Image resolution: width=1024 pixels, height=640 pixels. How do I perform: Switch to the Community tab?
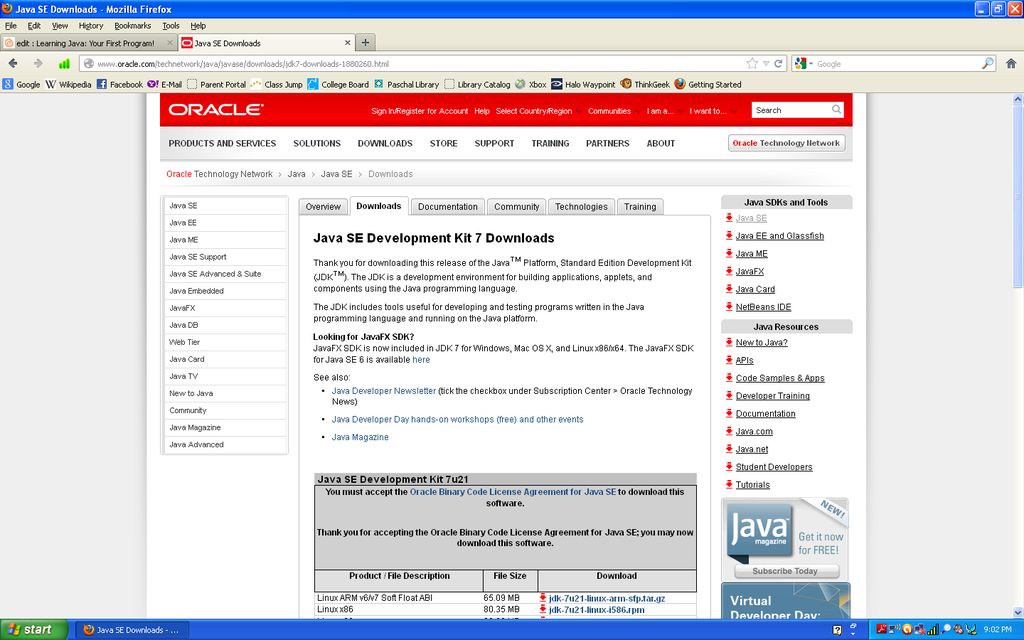click(x=517, y=206)
